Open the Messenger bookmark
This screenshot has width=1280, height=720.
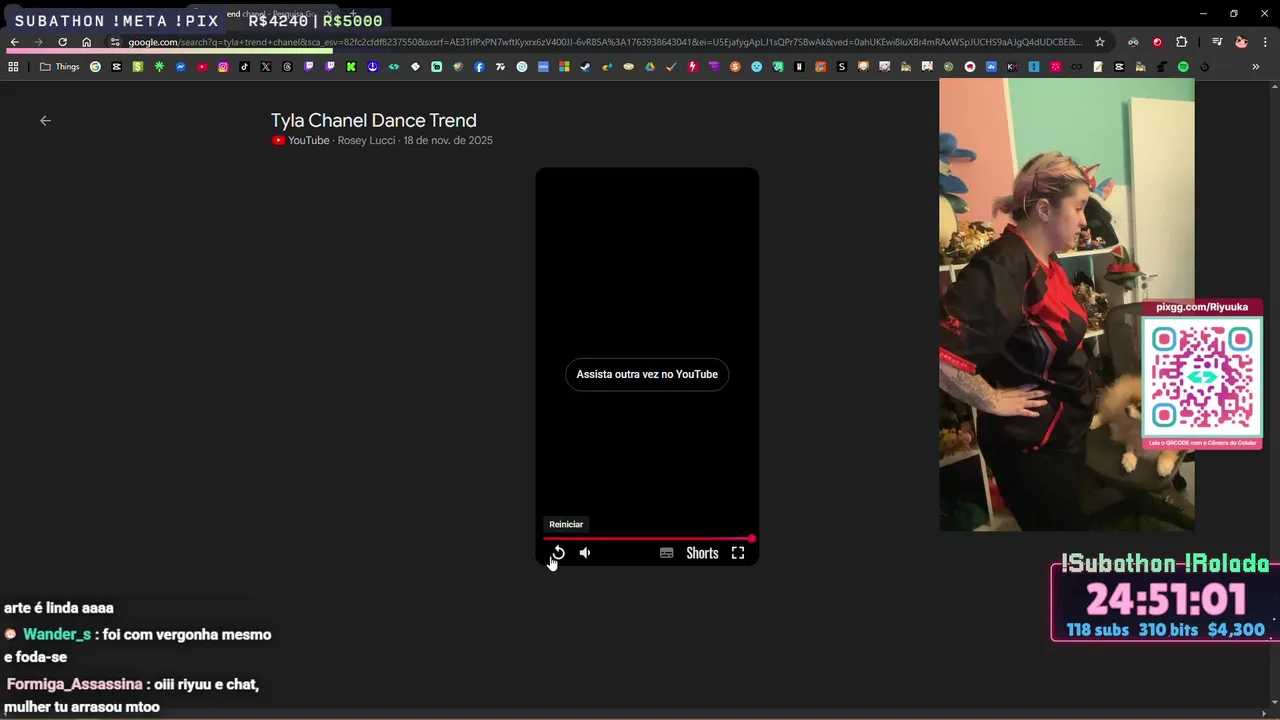181,67
